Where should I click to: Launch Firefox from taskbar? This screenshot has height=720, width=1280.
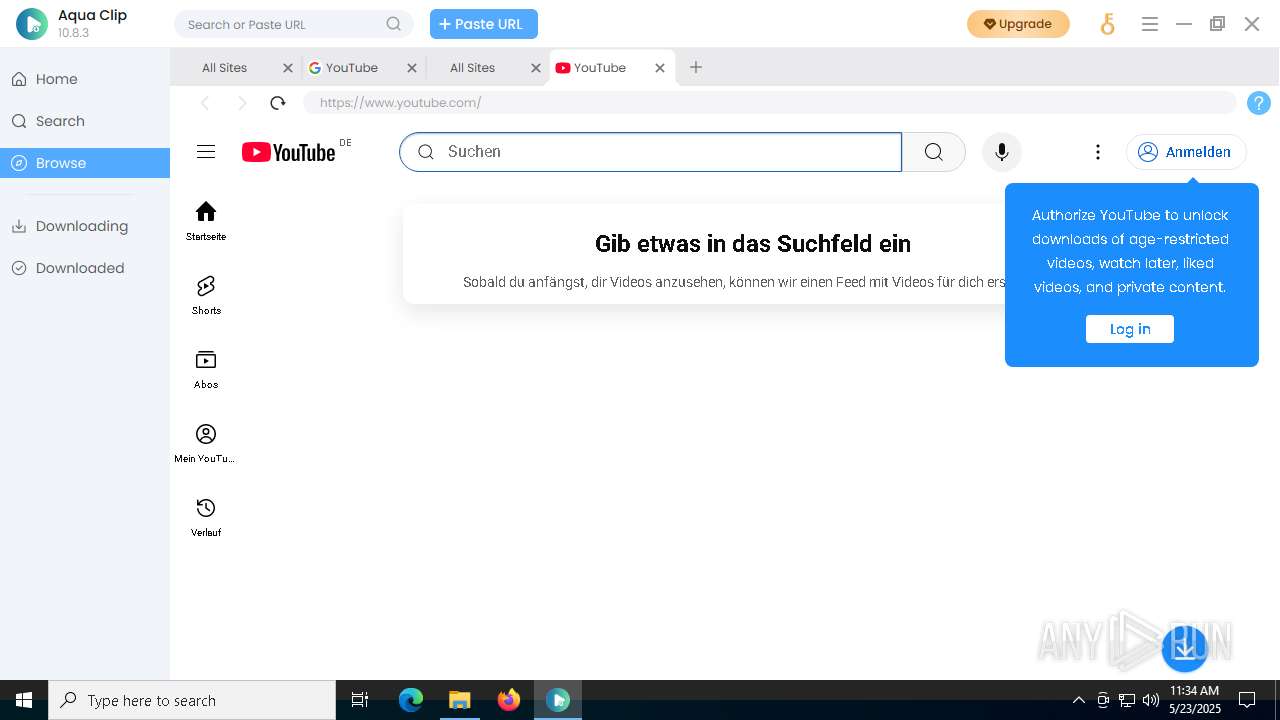tap(508, 700)
